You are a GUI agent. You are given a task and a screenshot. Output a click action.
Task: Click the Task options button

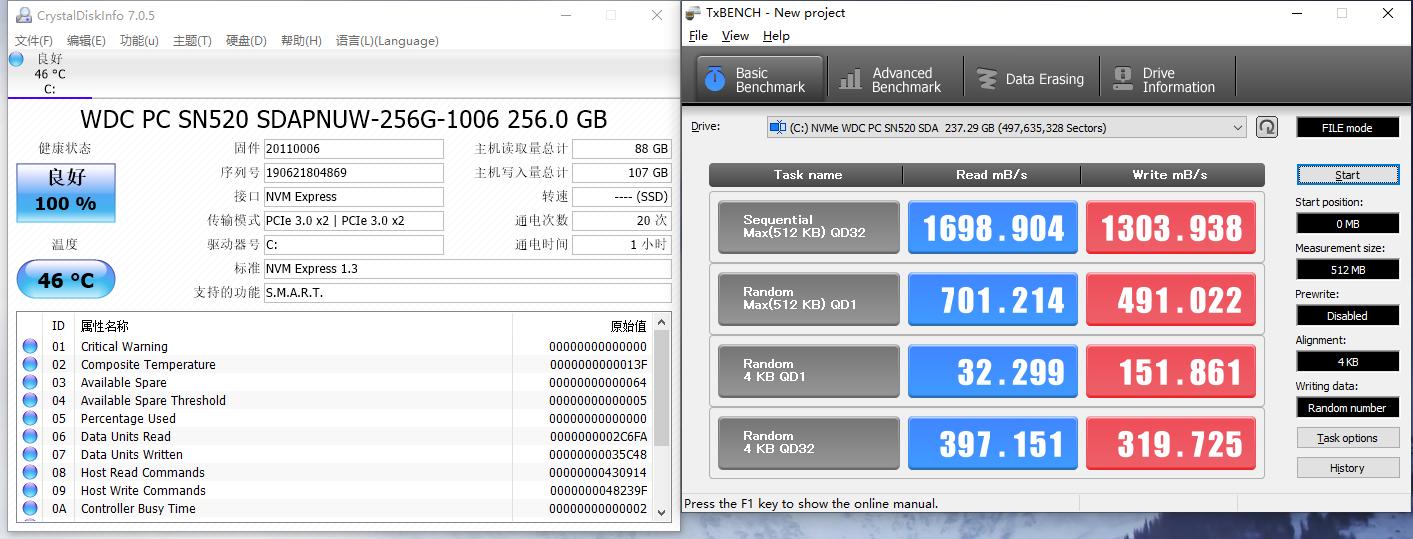click(1346, 438)
